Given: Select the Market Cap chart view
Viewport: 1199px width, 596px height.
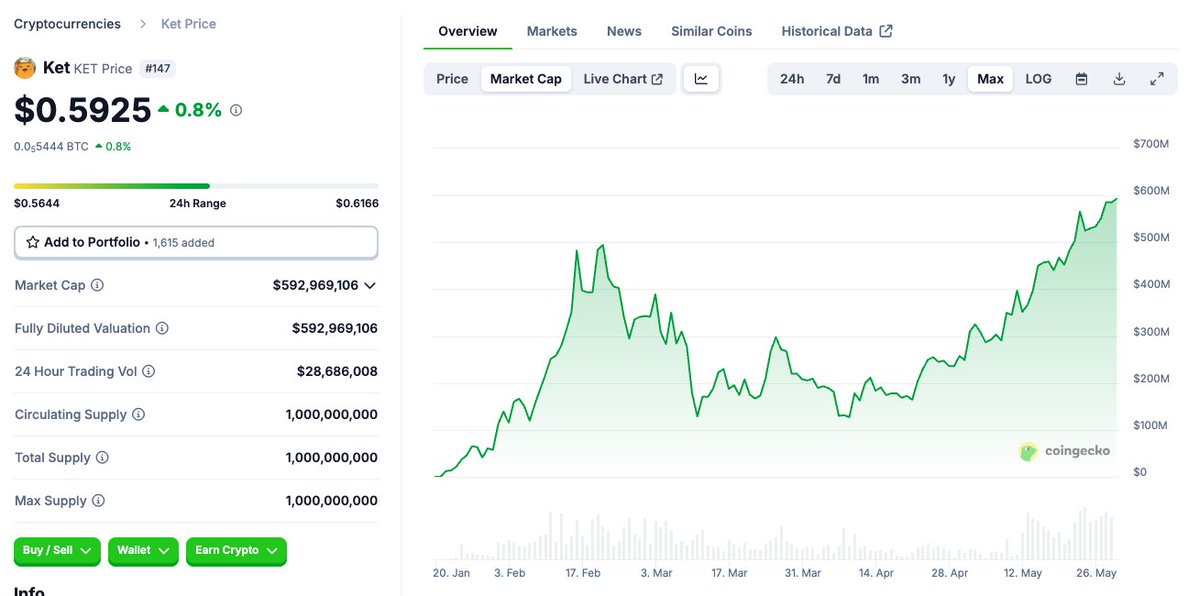Looking at the screenshot, I should point(526,79).
